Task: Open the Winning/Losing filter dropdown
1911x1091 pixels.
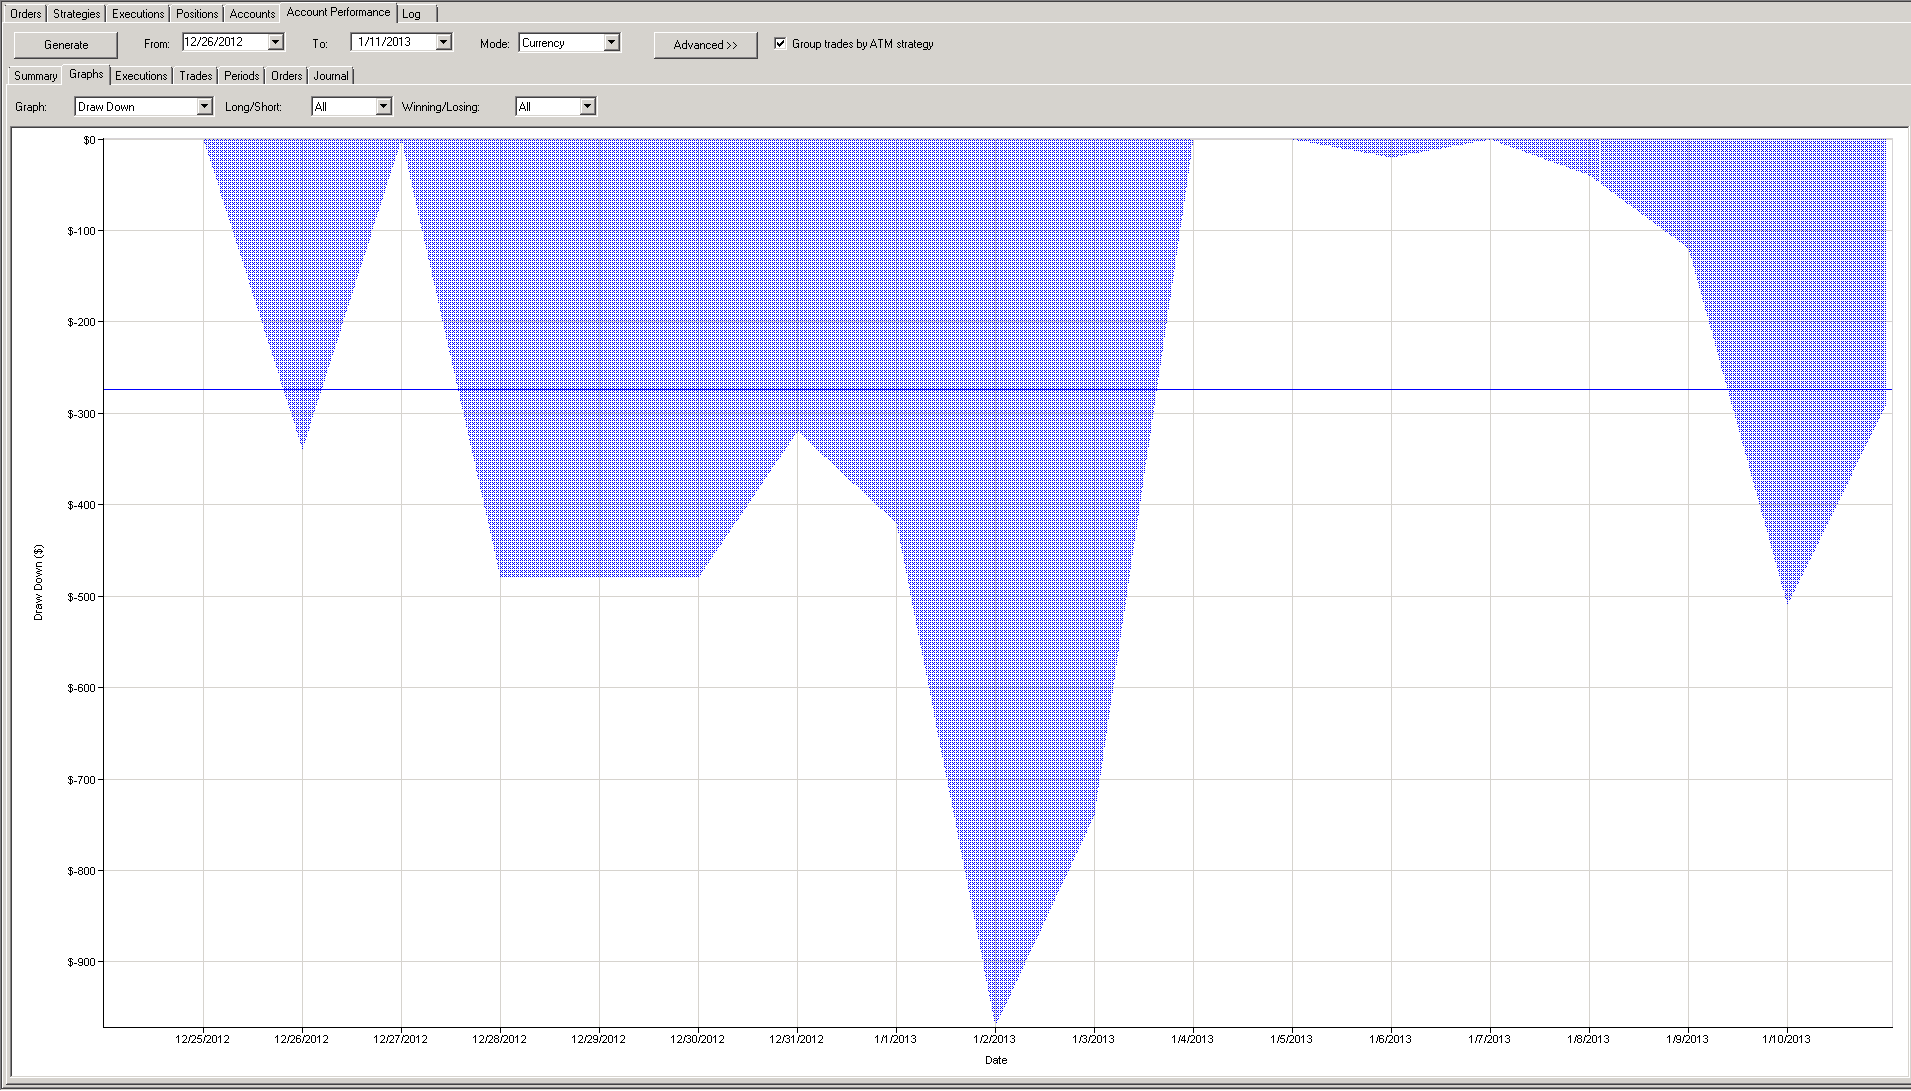Action: click(x=556, y=107)
